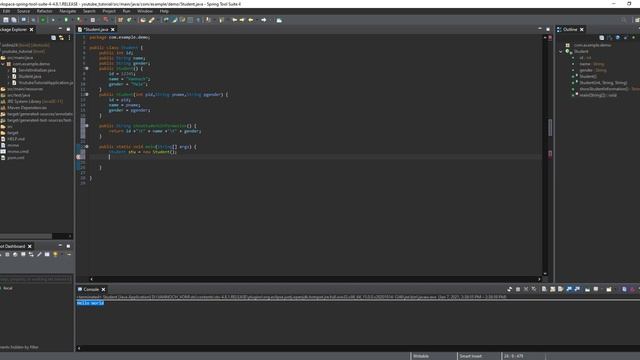Toggle Link with Editor in Package Explorer
This screenshot has width=640, height=360.
pyautogui.click(x=61, y=38)
